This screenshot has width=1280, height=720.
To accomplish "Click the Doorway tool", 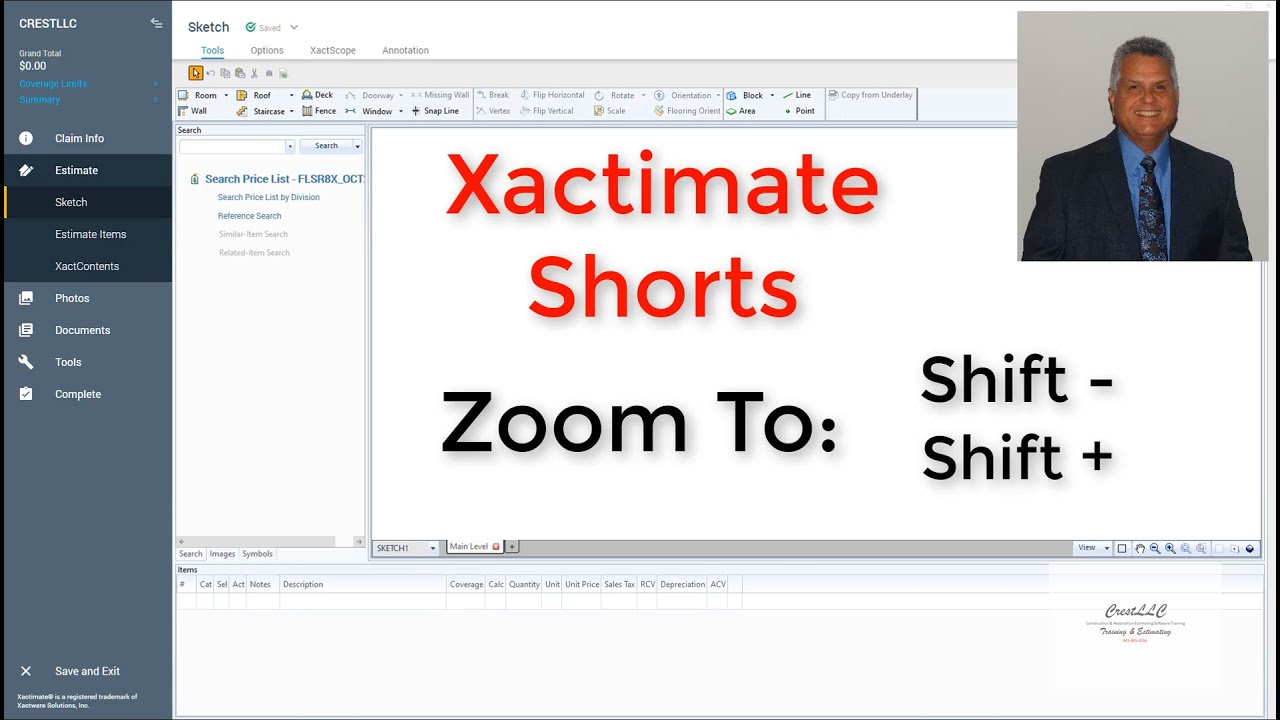I will 370,95.
